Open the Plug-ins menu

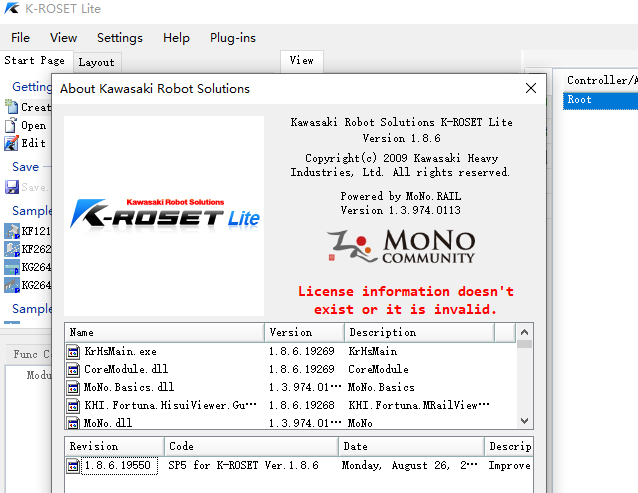tap(232, 38)
